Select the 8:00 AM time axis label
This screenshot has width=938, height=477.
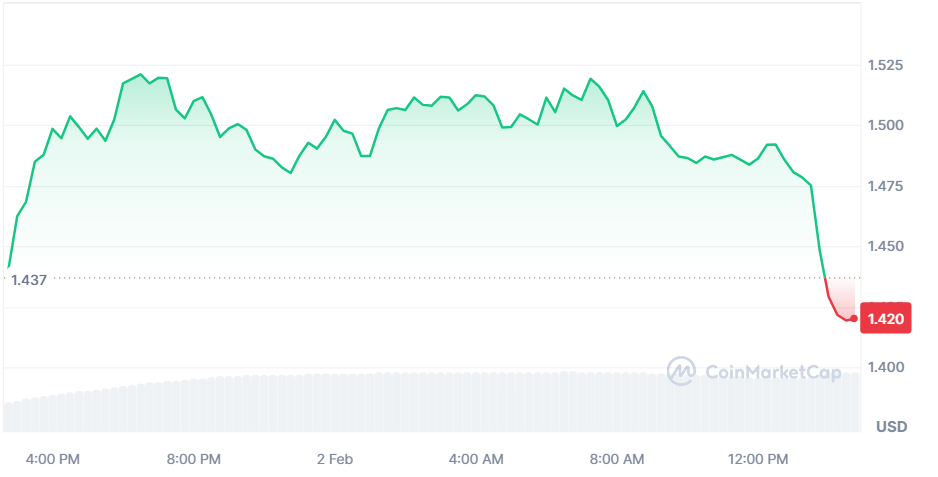click(x=617, y=460)
